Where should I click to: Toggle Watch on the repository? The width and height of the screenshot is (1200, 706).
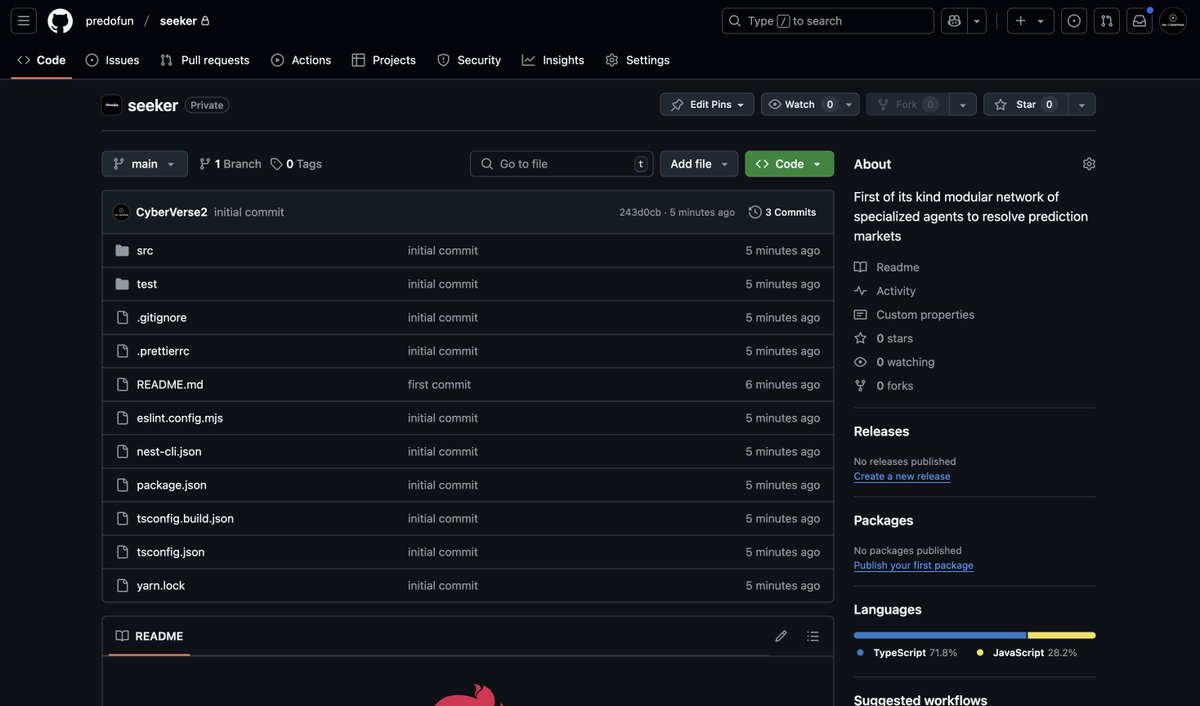[800, 105]
